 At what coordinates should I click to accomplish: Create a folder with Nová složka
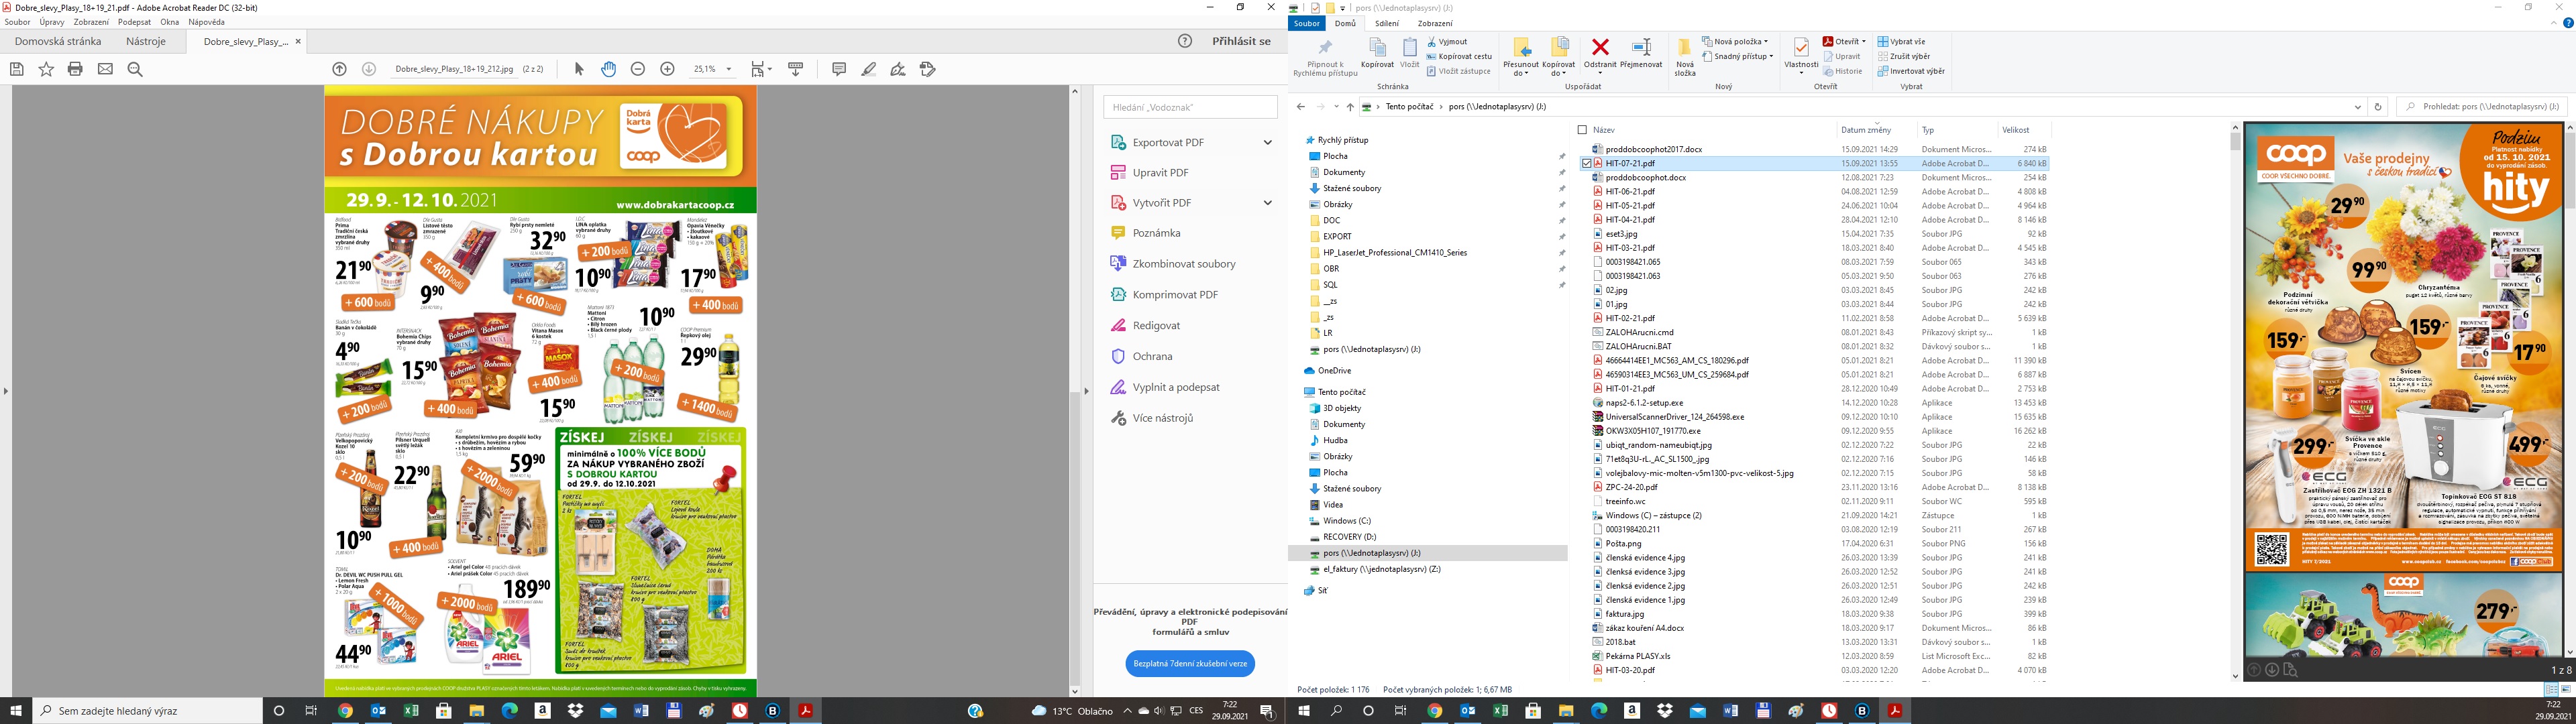coord(1685,57)
